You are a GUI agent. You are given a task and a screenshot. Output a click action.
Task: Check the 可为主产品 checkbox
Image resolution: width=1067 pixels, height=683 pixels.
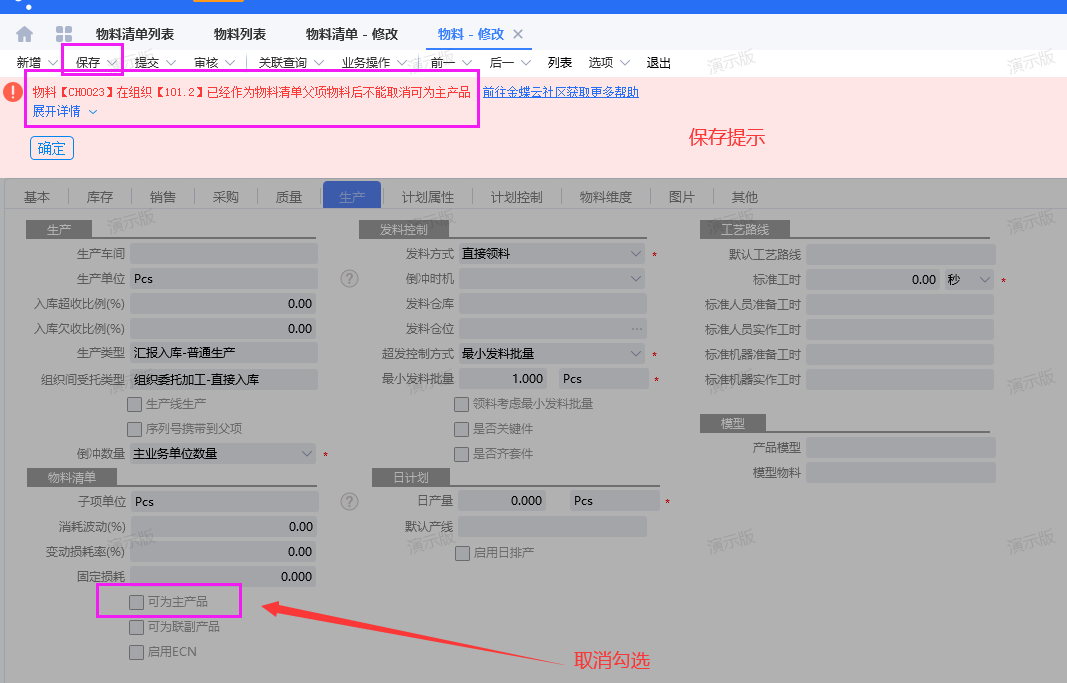coord(136,602)
